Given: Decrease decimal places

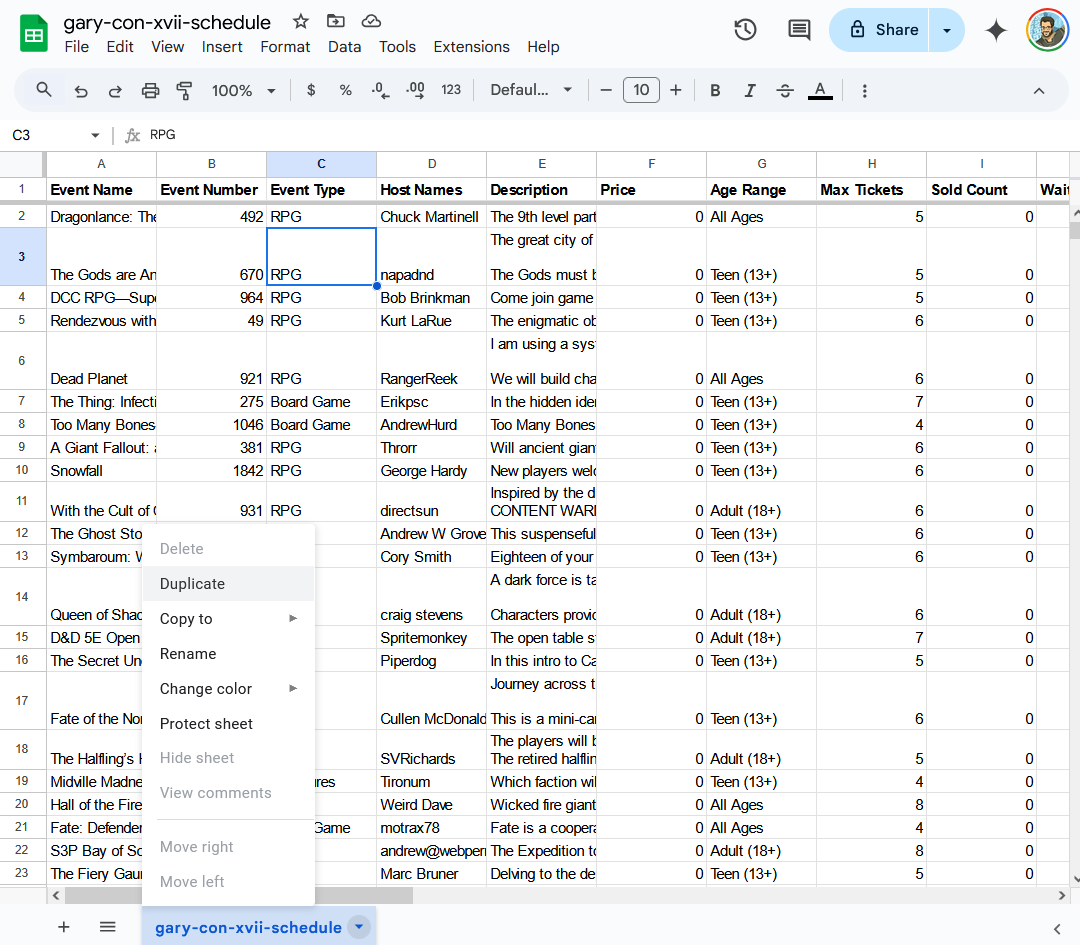Looking at the screenshot, I should click(x=380, y=90).
